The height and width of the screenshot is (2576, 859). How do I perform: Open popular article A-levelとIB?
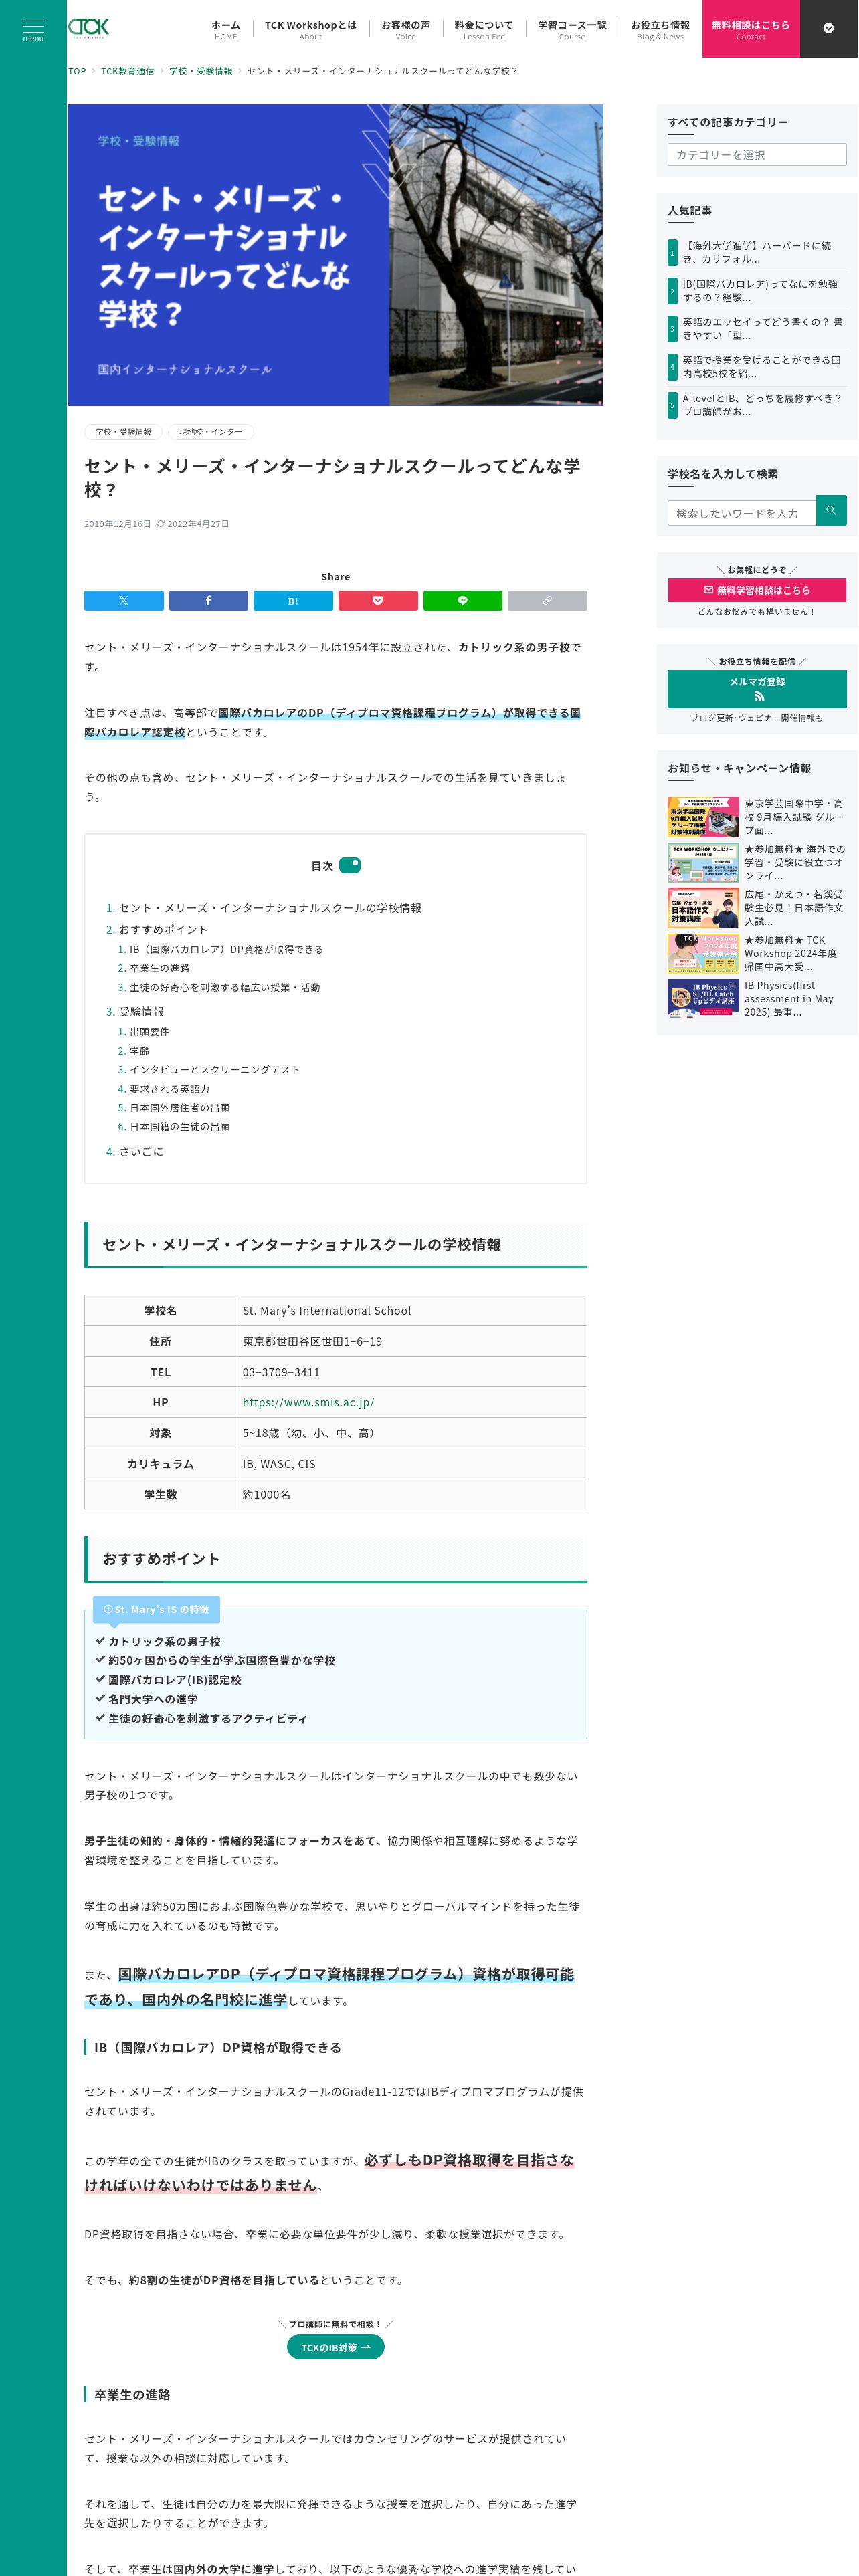click(x=757, y=405)
